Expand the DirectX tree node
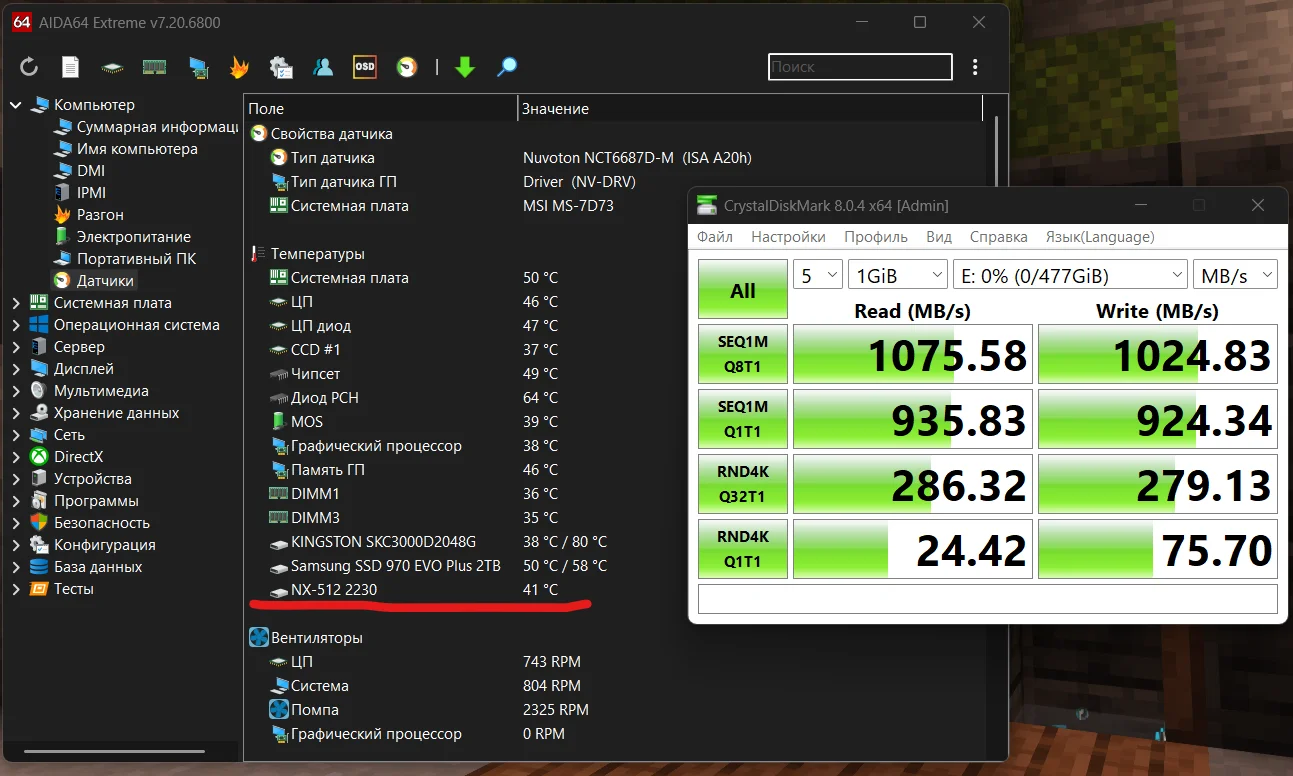 click(x=15, y=457)
